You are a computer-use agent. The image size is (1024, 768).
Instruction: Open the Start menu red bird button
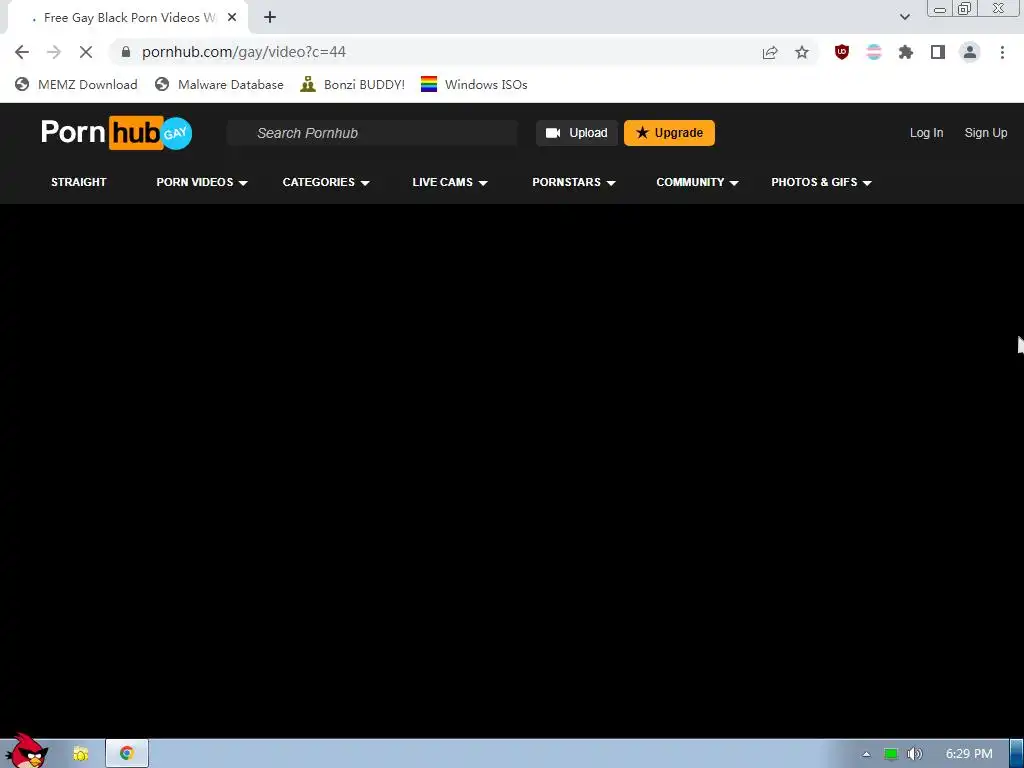click(x=26, y=751)
